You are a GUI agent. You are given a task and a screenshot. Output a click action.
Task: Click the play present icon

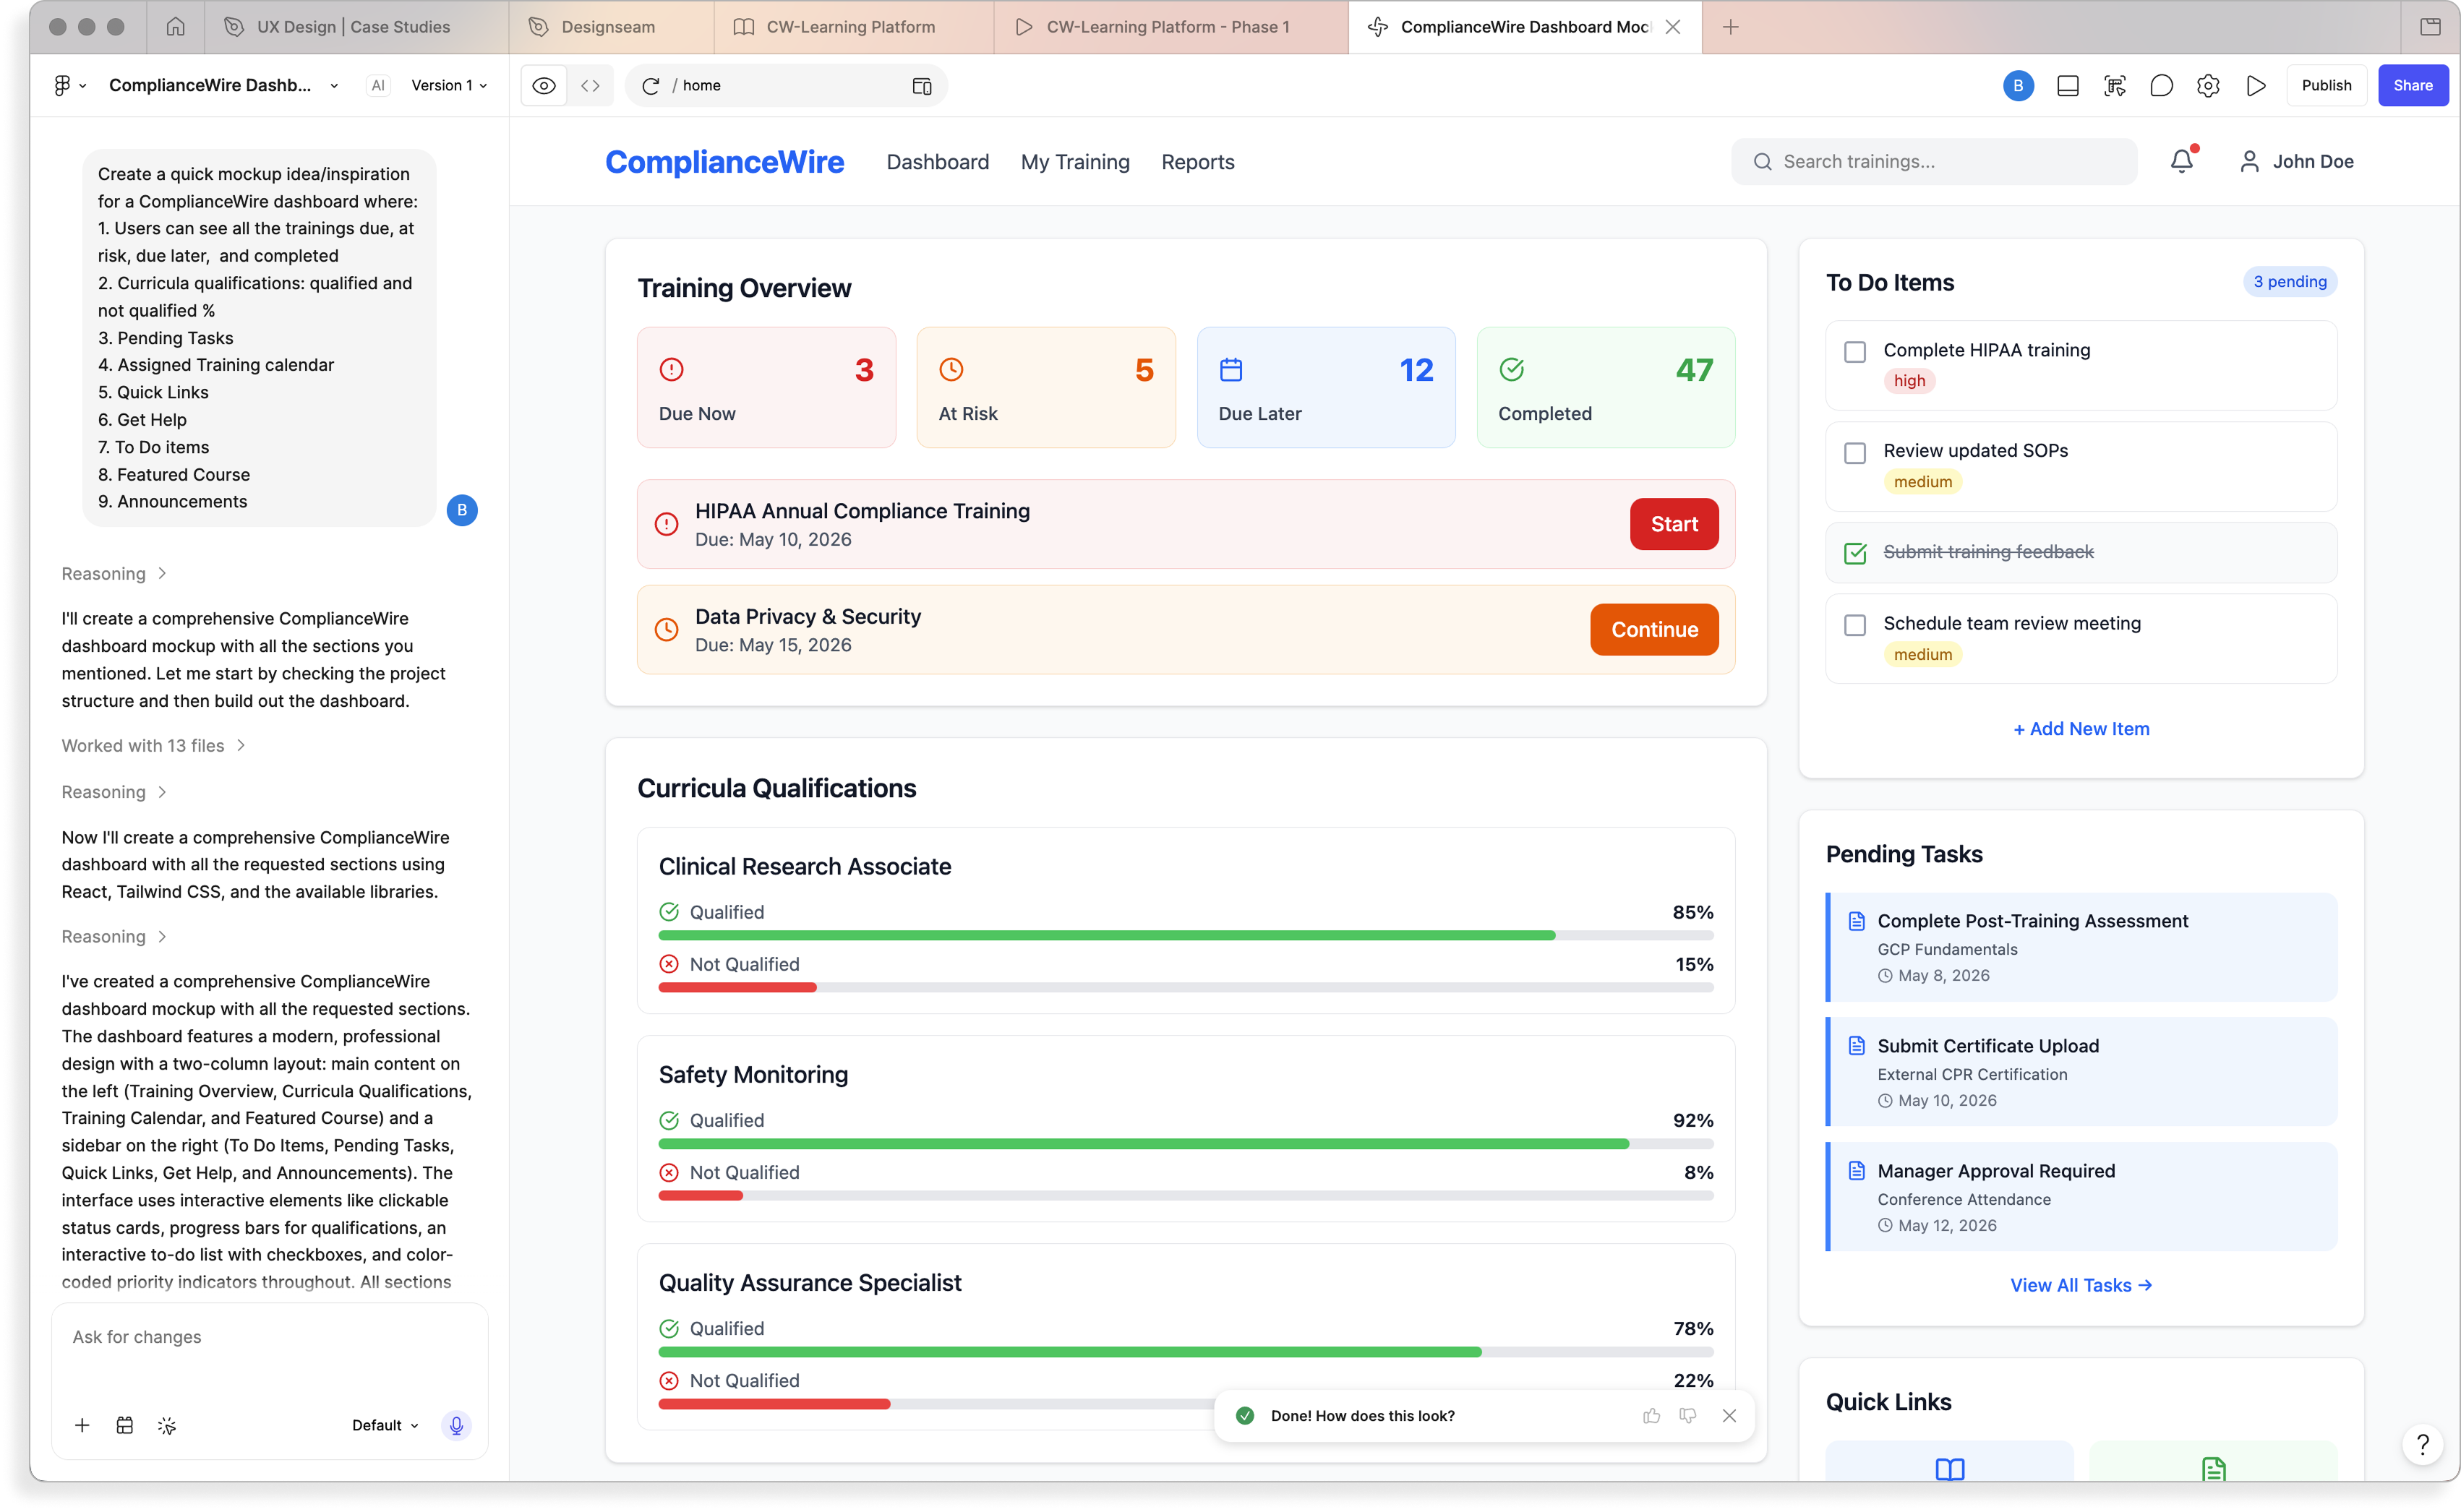(x=2255, y=85)
